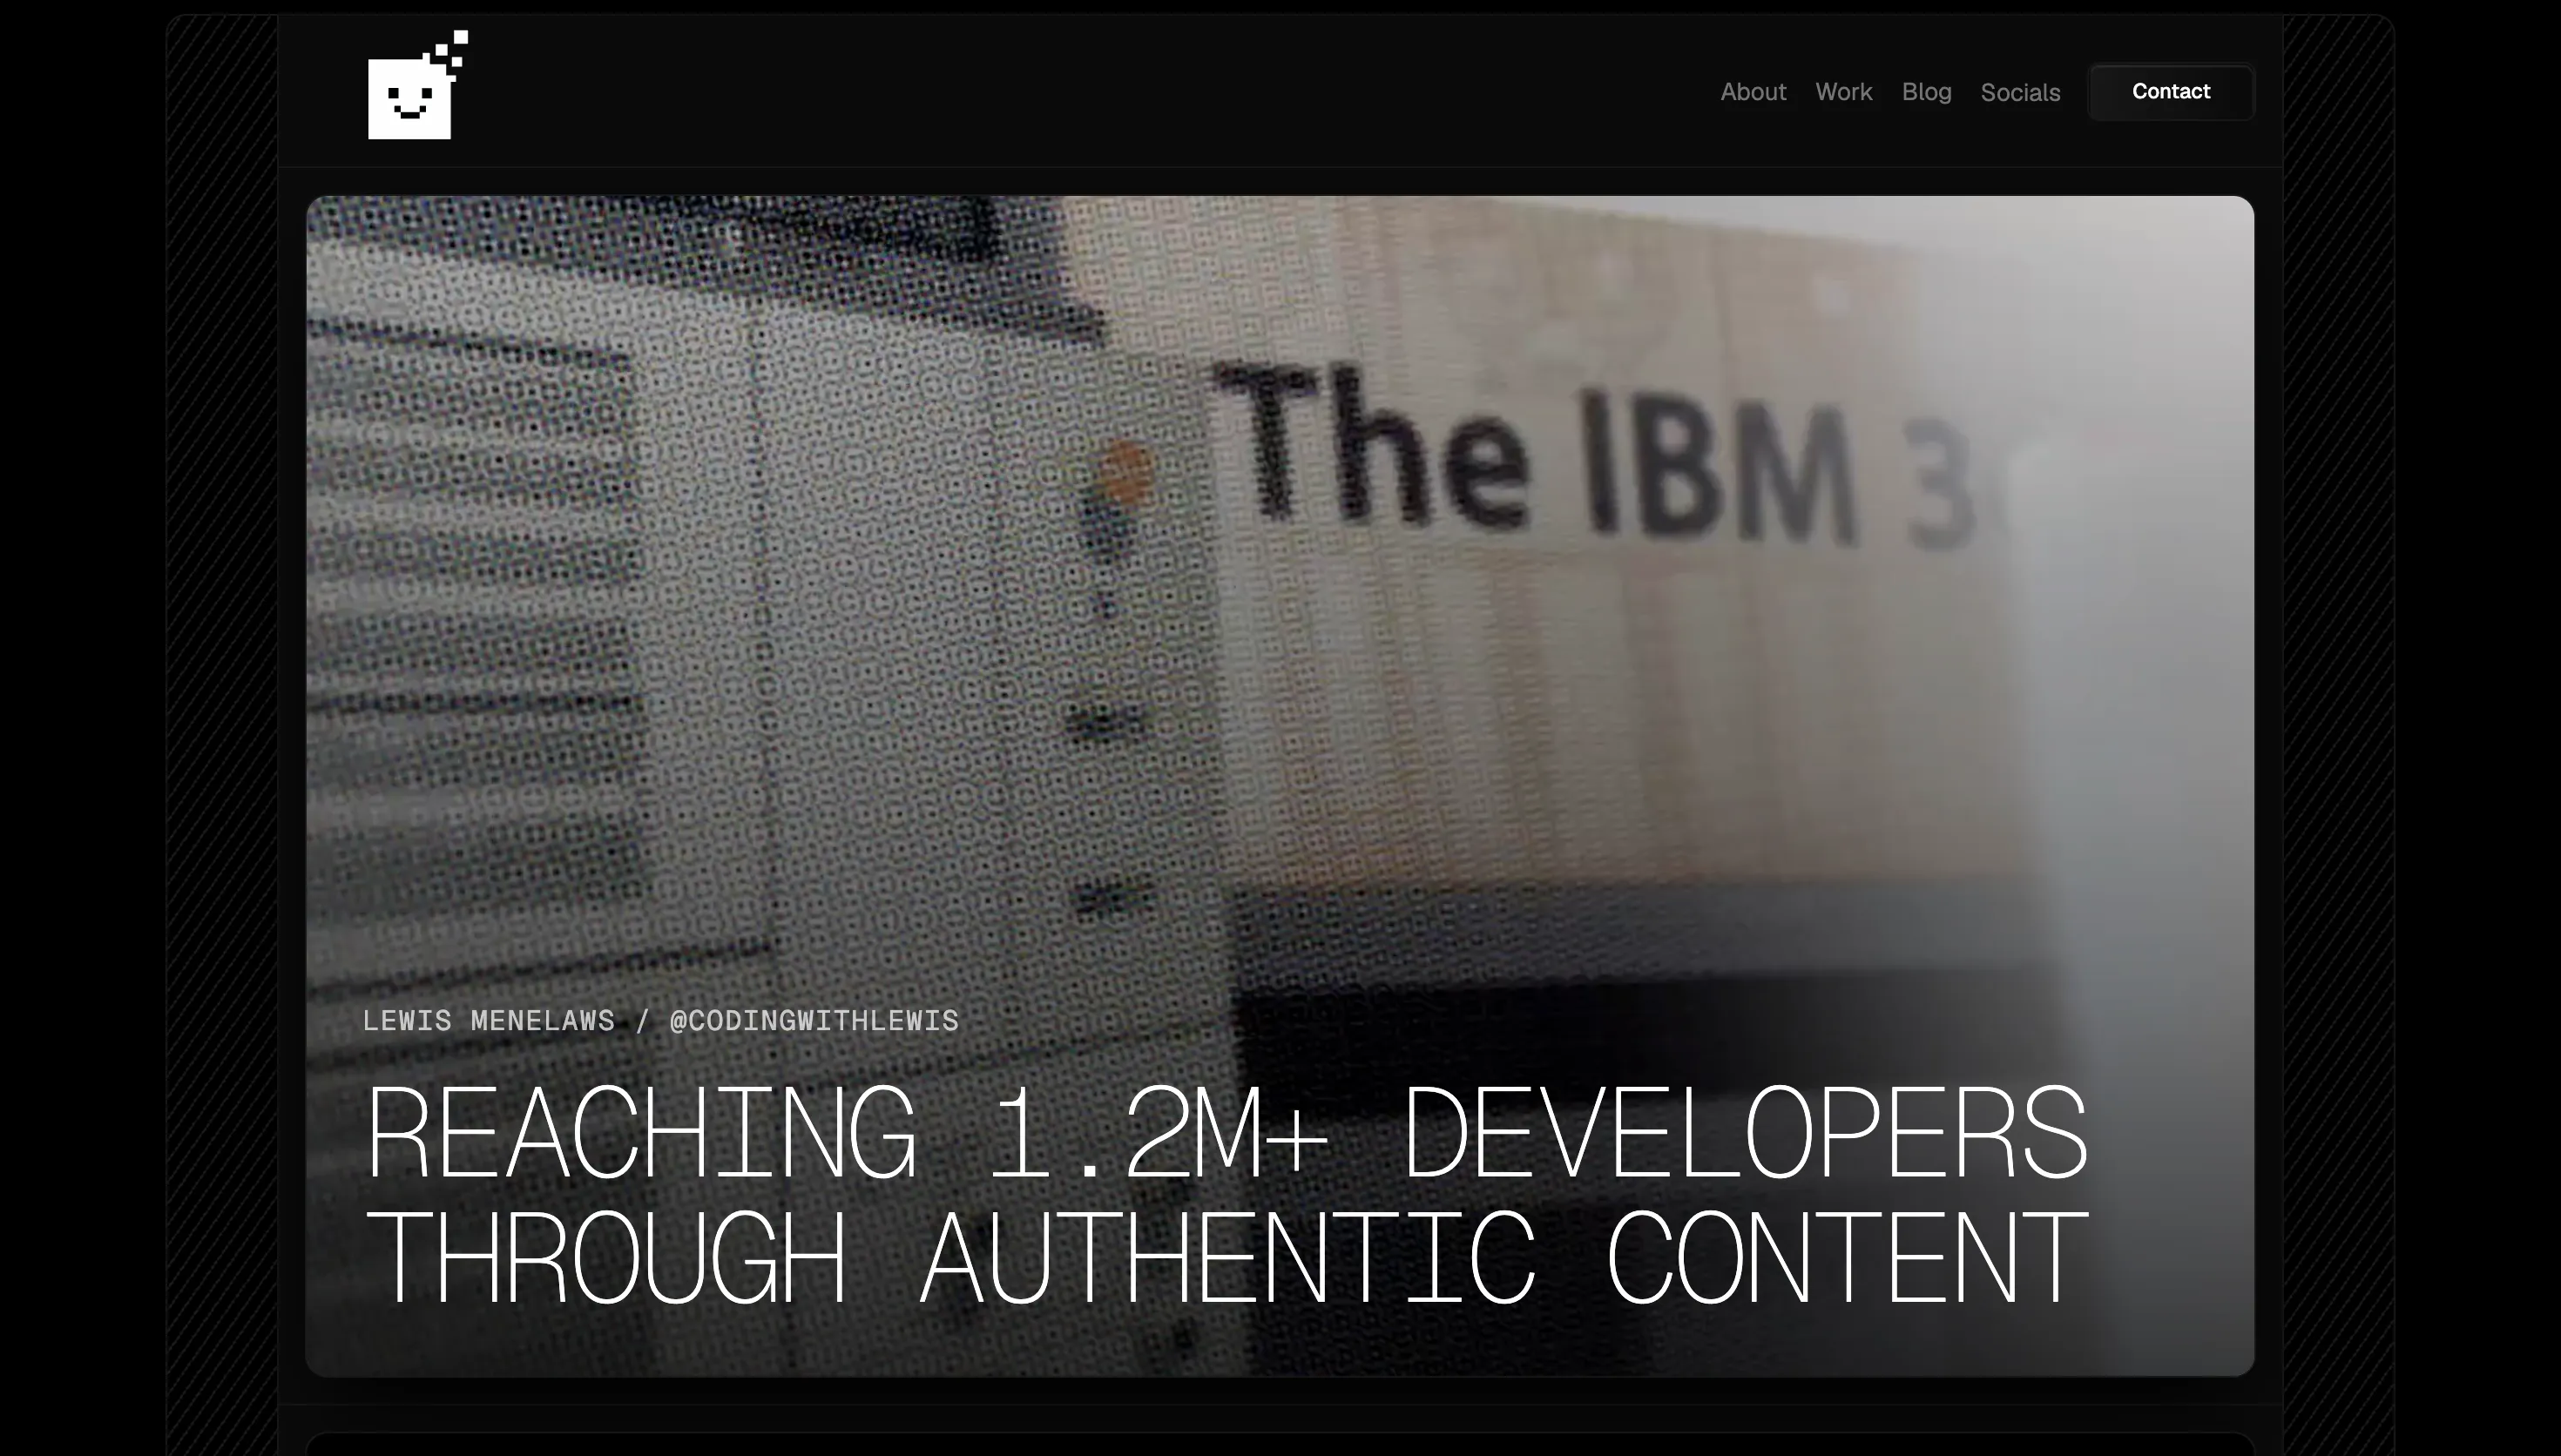Viewport: 2561px width, 1456px height.
Task: Go to the Work section
Action: click(1844, 92)
